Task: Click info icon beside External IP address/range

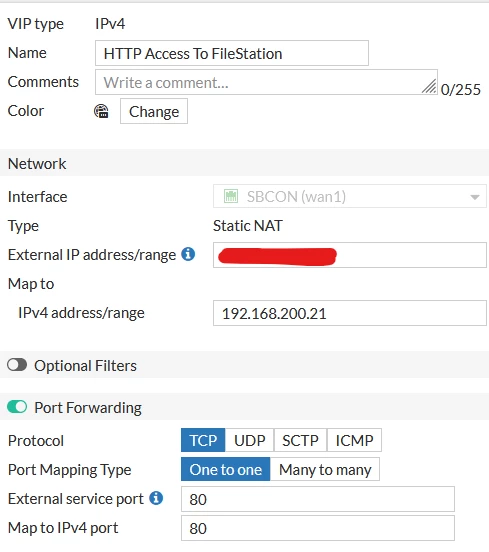Action: coord(188,254)
